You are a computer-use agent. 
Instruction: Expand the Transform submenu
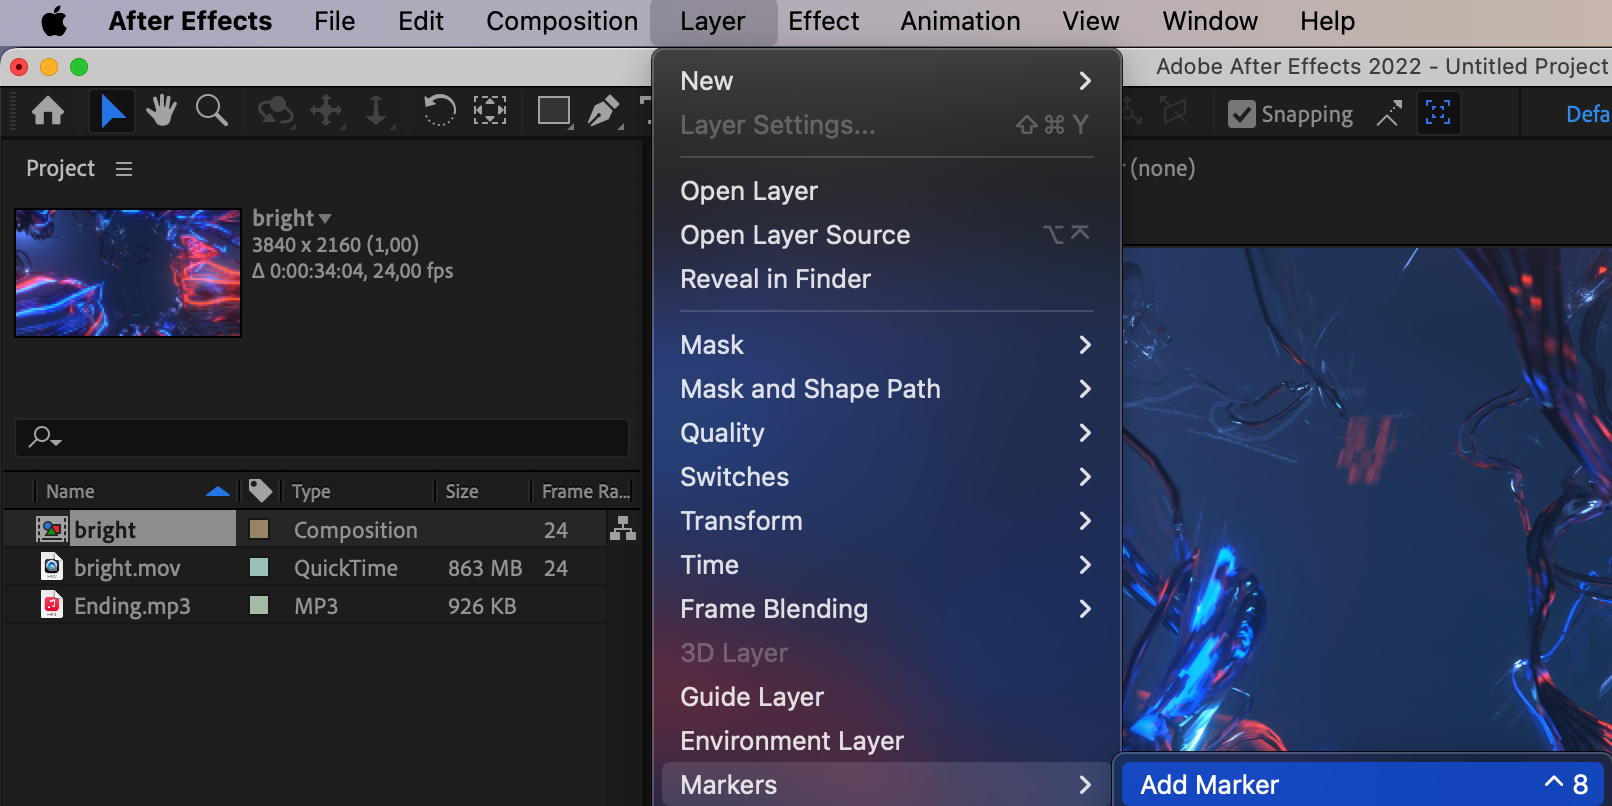click(886, 521)
